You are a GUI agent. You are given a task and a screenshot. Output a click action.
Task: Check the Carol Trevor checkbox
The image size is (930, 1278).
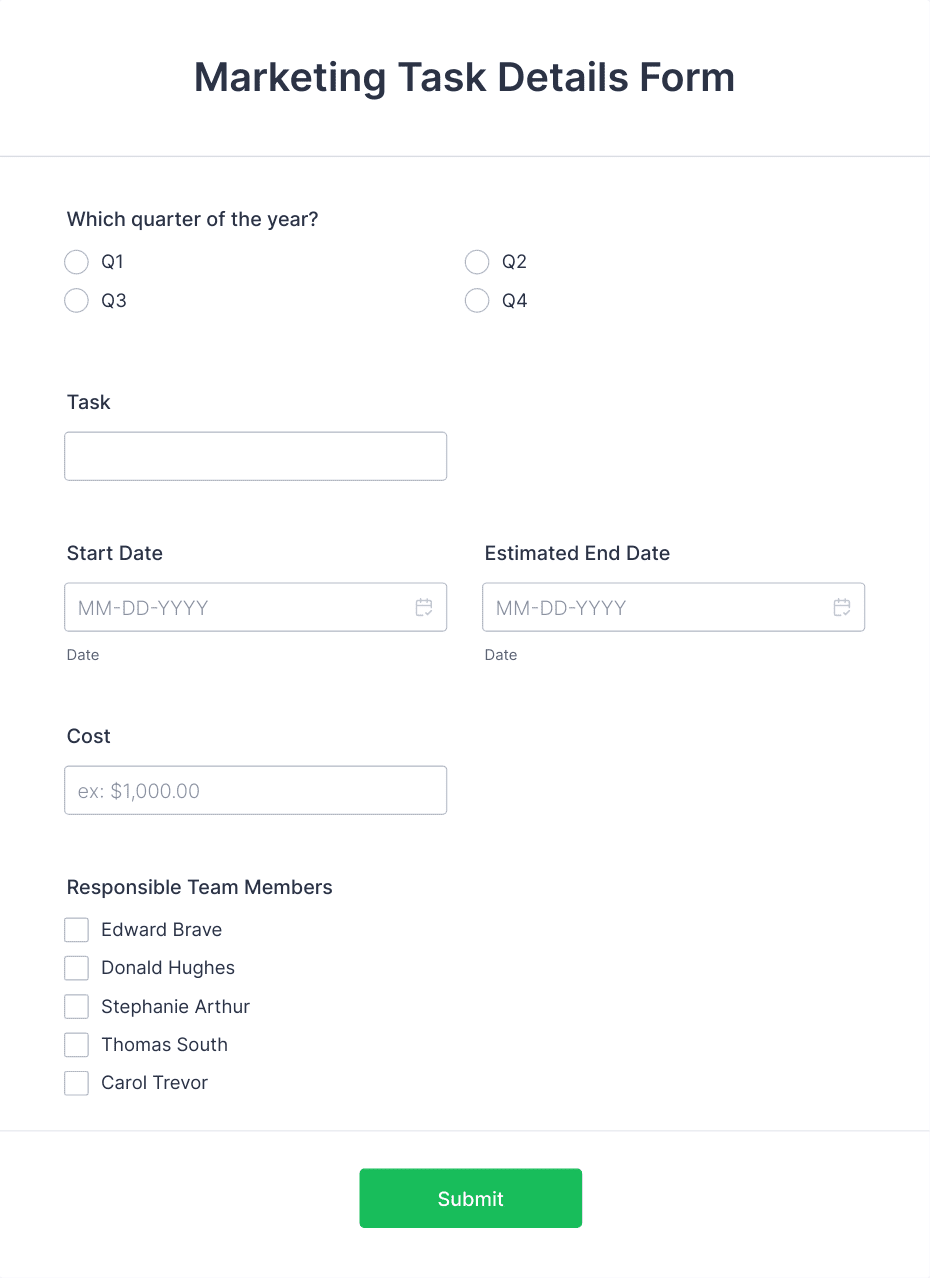pyautogui.click(x=76, y=1083)
